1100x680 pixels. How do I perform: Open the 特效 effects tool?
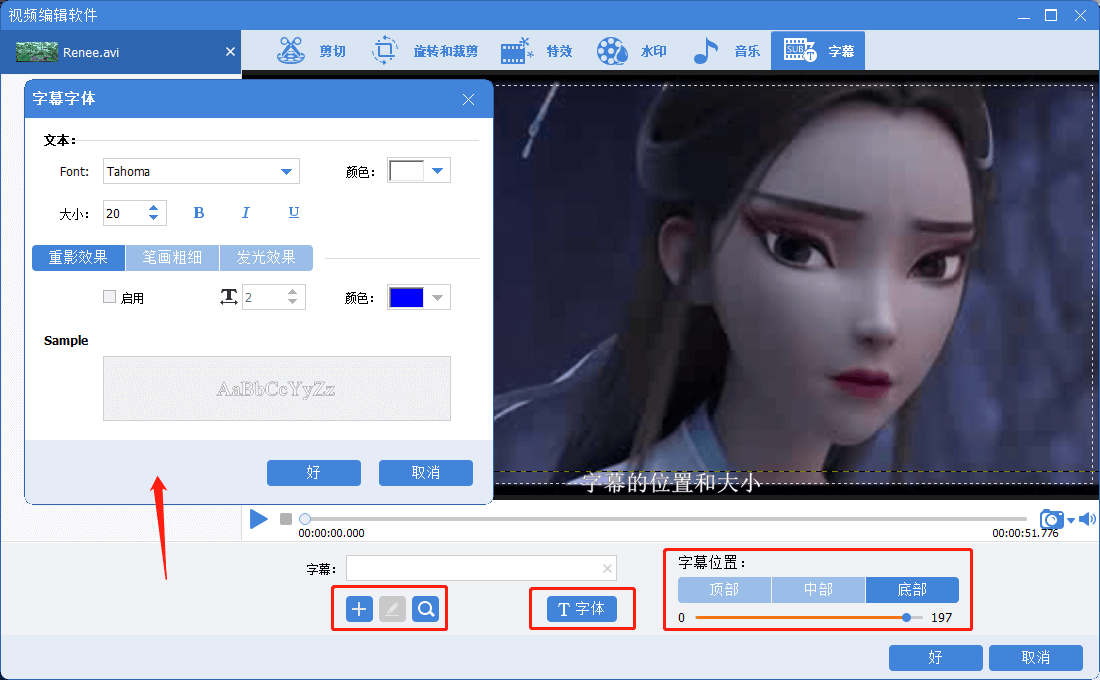(537, 51)
